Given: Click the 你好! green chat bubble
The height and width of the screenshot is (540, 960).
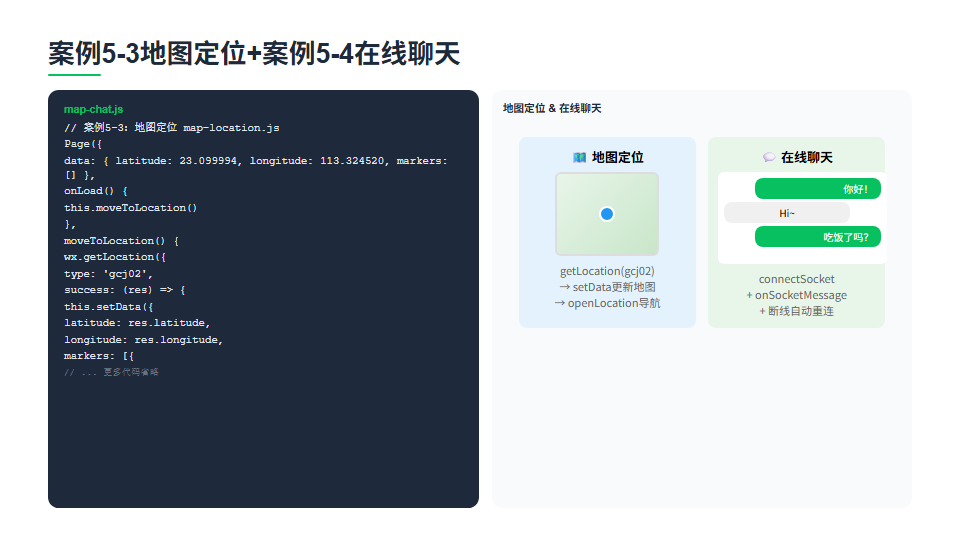Looking at the screenshot, I should click(x=817, y=189).
